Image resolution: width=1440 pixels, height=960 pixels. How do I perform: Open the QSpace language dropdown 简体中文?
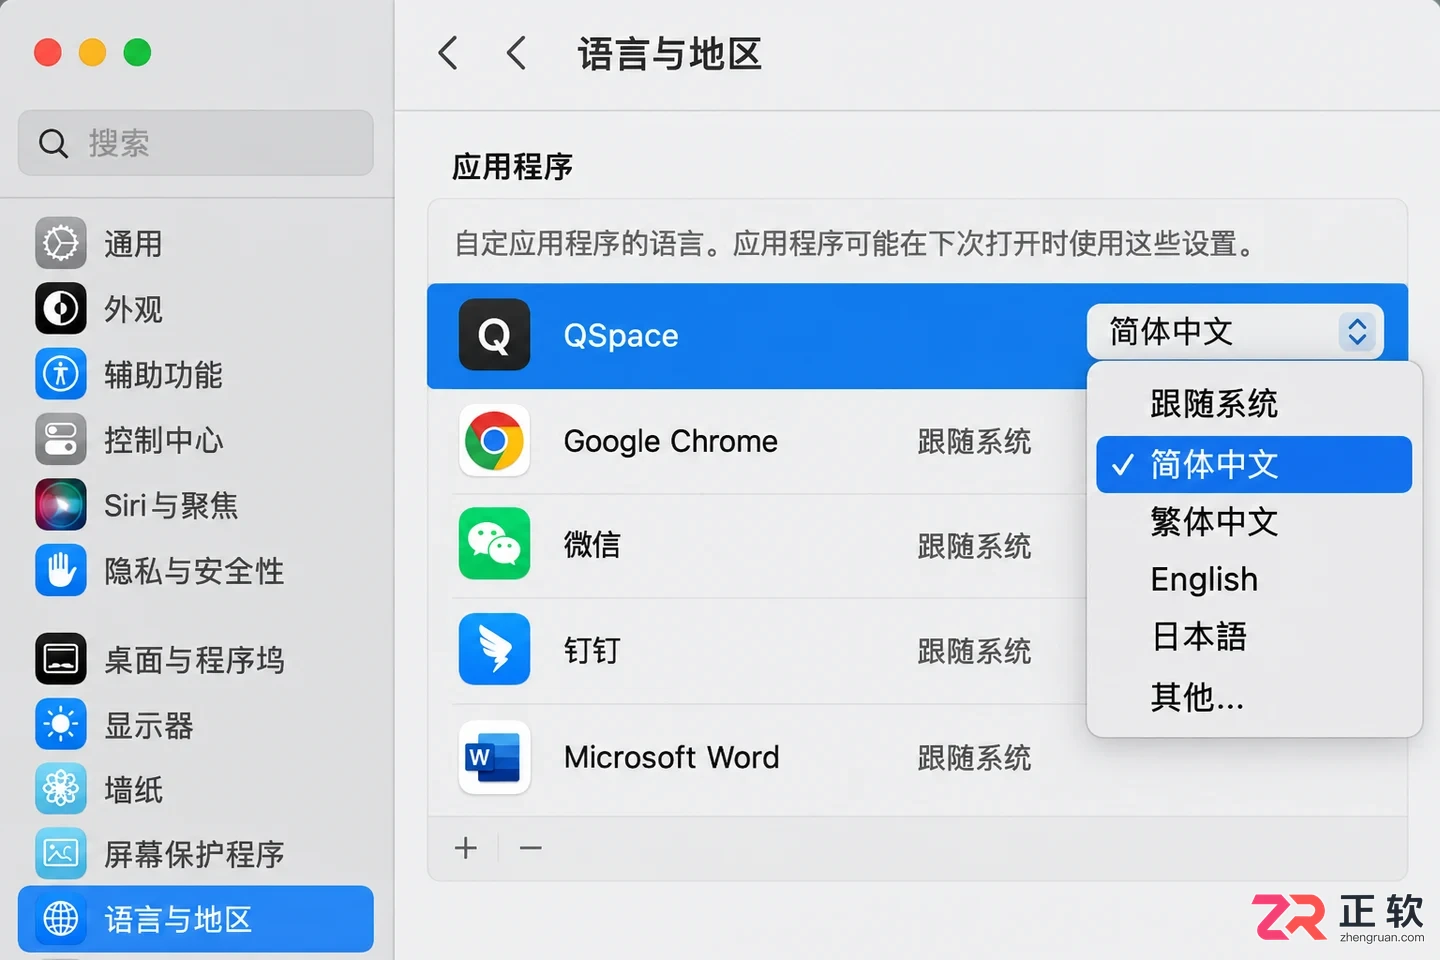(1235, 331)
